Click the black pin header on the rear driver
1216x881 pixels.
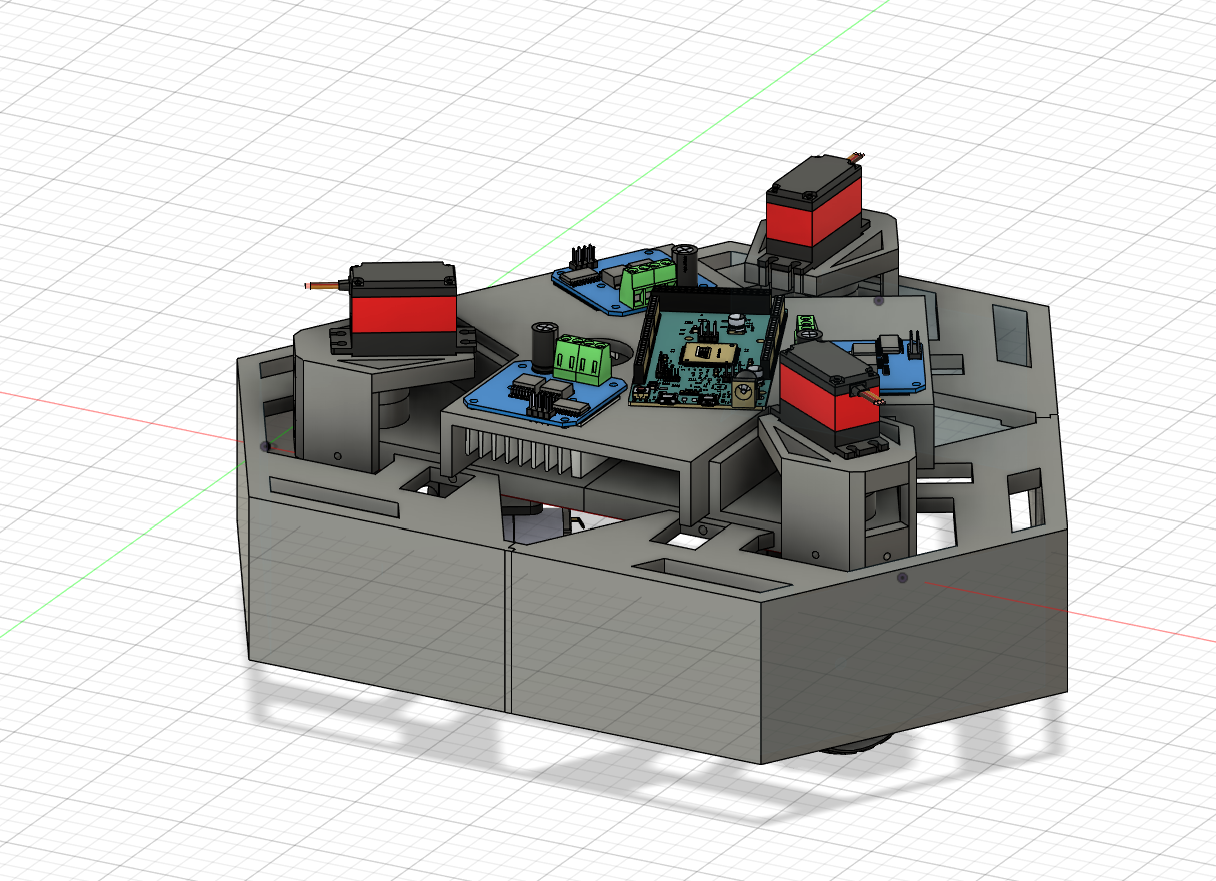[582, 257]
